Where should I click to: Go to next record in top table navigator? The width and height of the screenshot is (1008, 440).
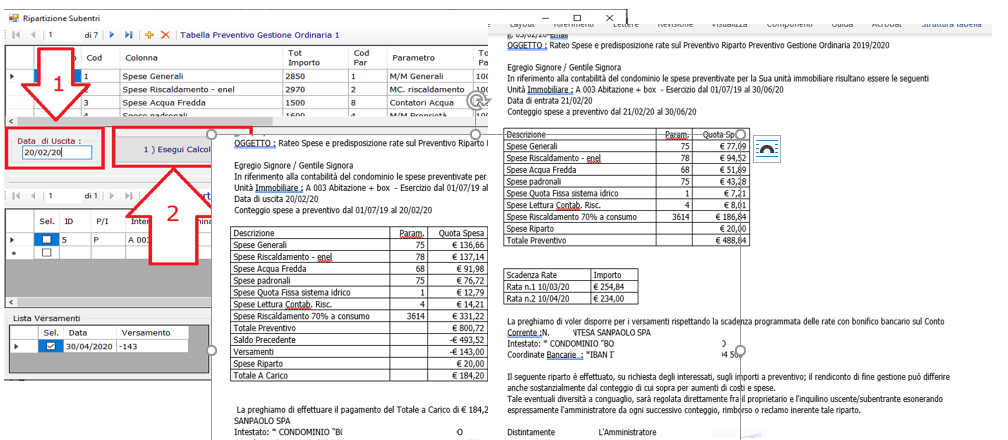pos(112,35)
